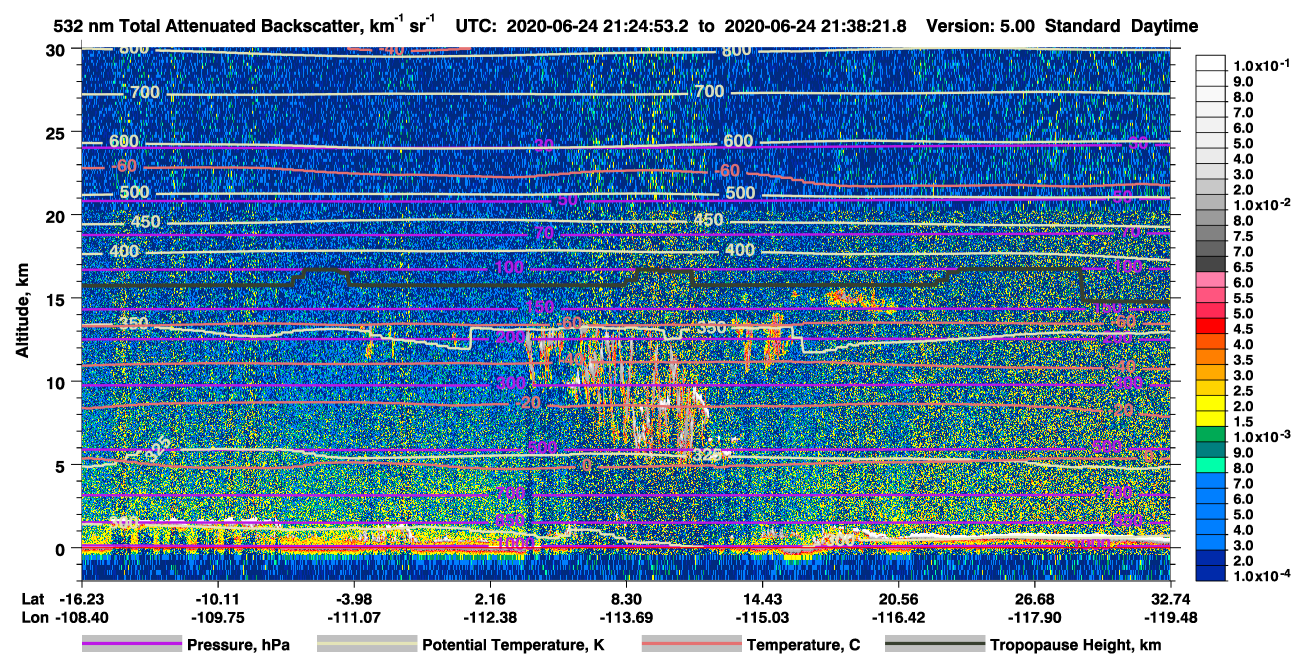
Task: Click longitude value '-108.40'
Action: [x=81, y=617]
